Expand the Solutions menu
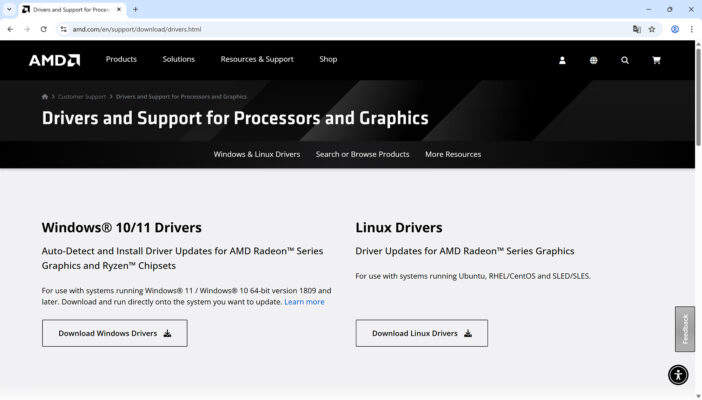702x400 pixels. click(x=178, y=59)
